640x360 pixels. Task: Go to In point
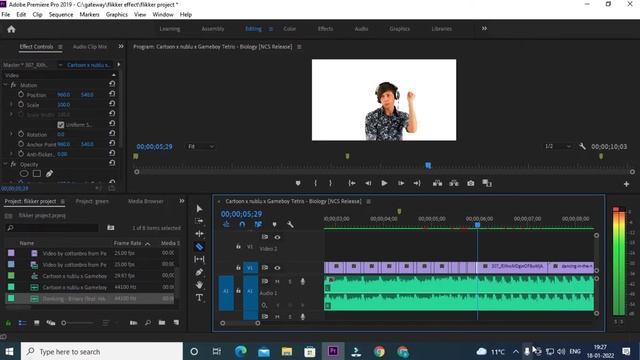click(352, 183)
